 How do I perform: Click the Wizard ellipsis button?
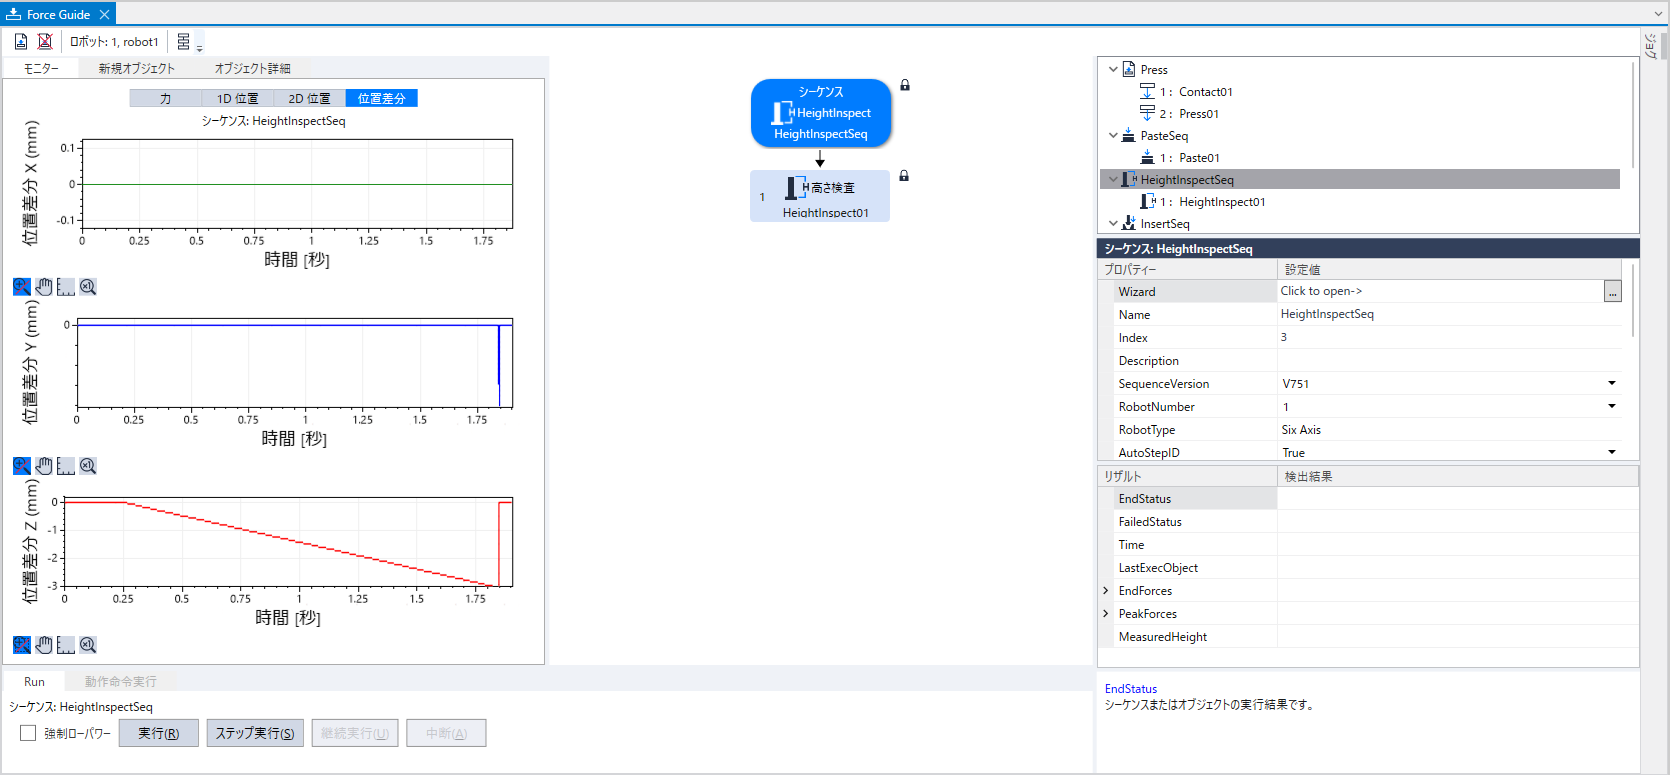pyautogui.click(x=1612, y=292)
